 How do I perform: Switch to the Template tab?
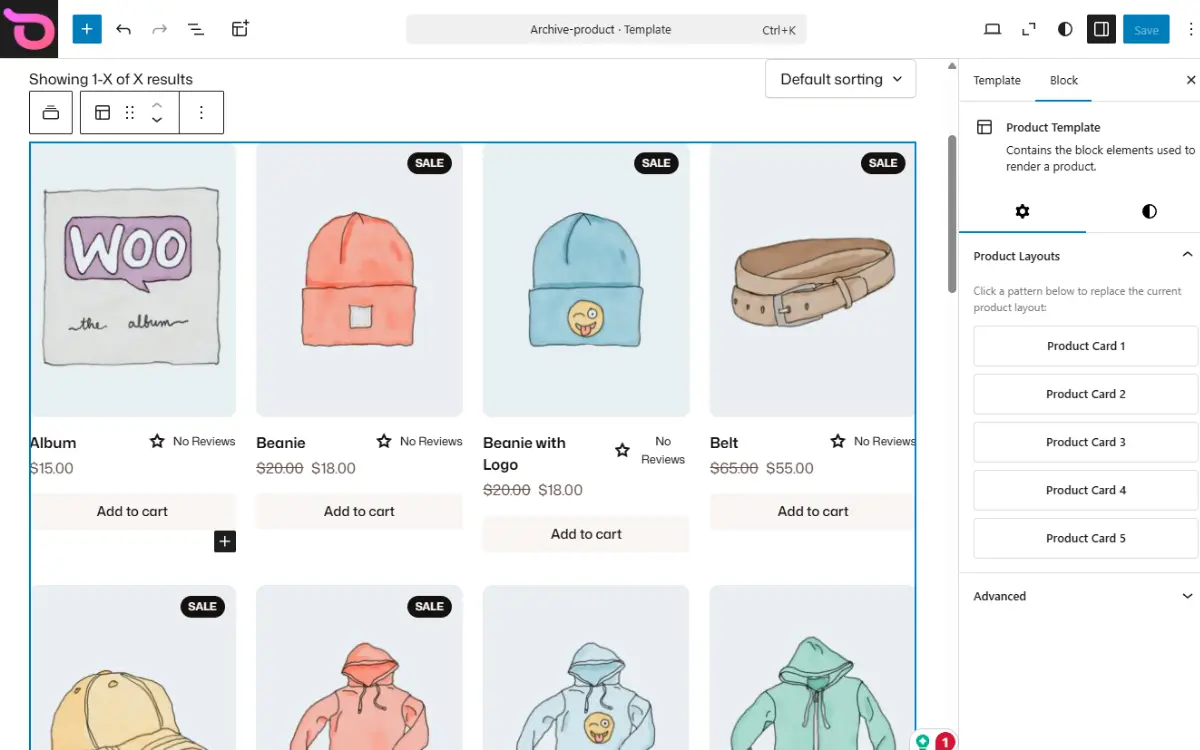pyautogui.click(x=997, y=80)
